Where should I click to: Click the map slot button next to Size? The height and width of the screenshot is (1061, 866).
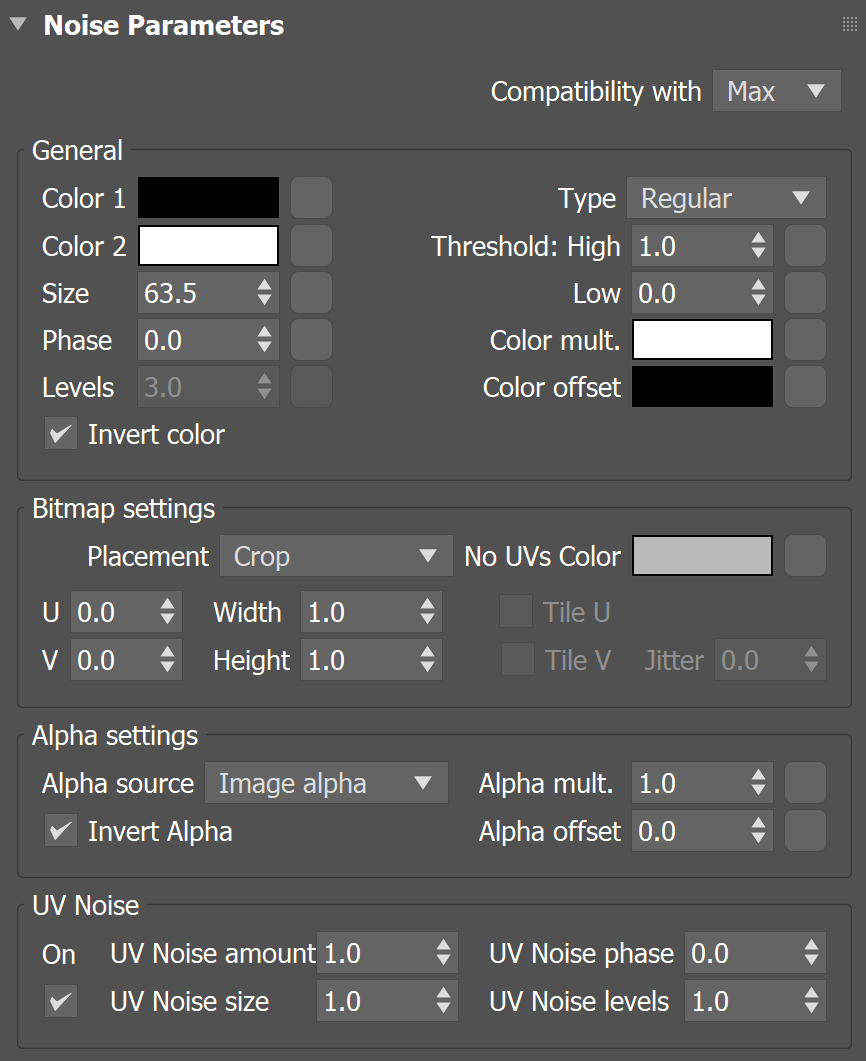coord(311,292)
